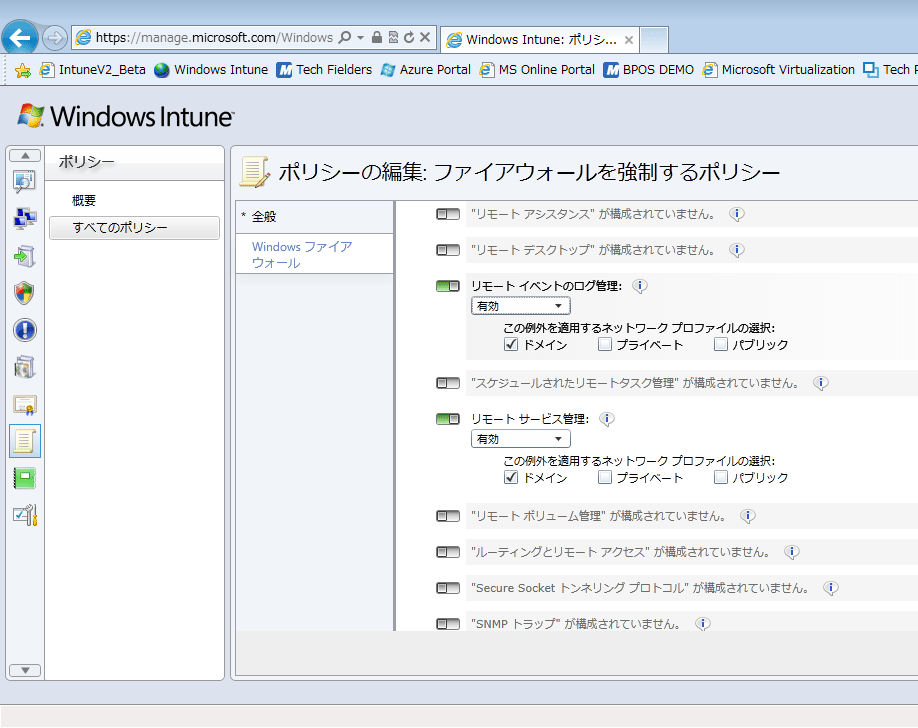918x728 pixels.
Task: Select the Windows ファイアウォール section
Action: click(x=314, y=254)
